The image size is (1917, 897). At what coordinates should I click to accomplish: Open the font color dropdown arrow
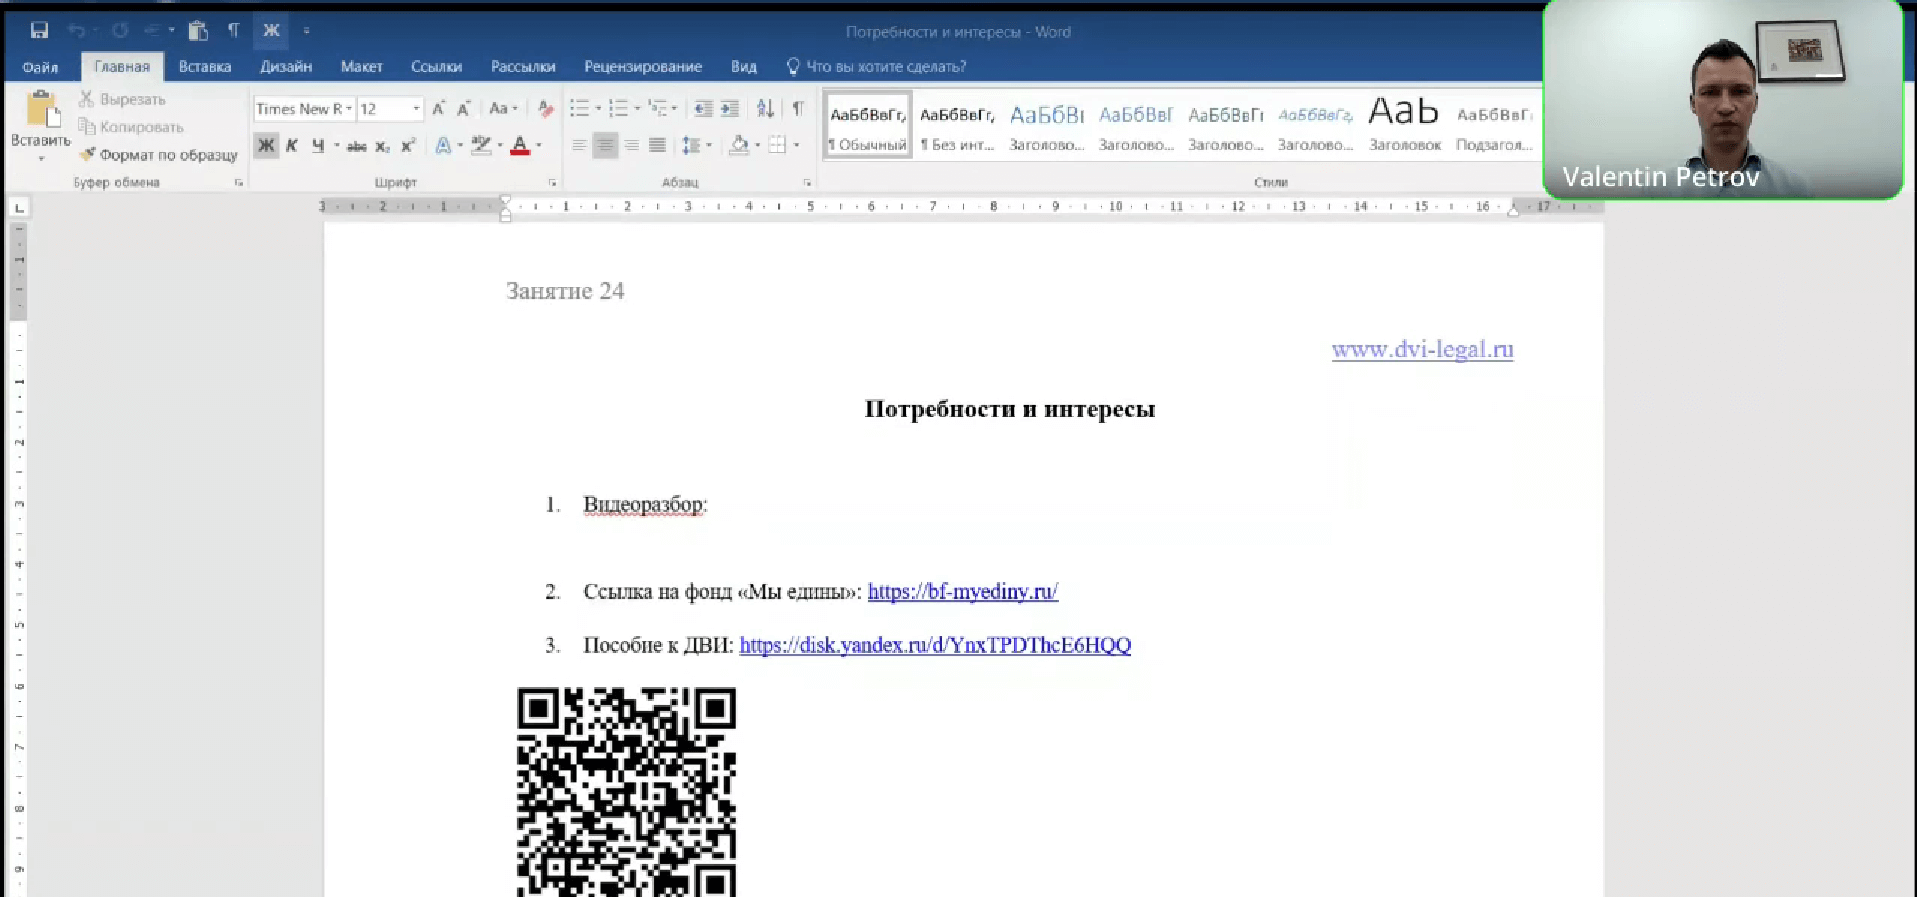(x=539, y=146)
